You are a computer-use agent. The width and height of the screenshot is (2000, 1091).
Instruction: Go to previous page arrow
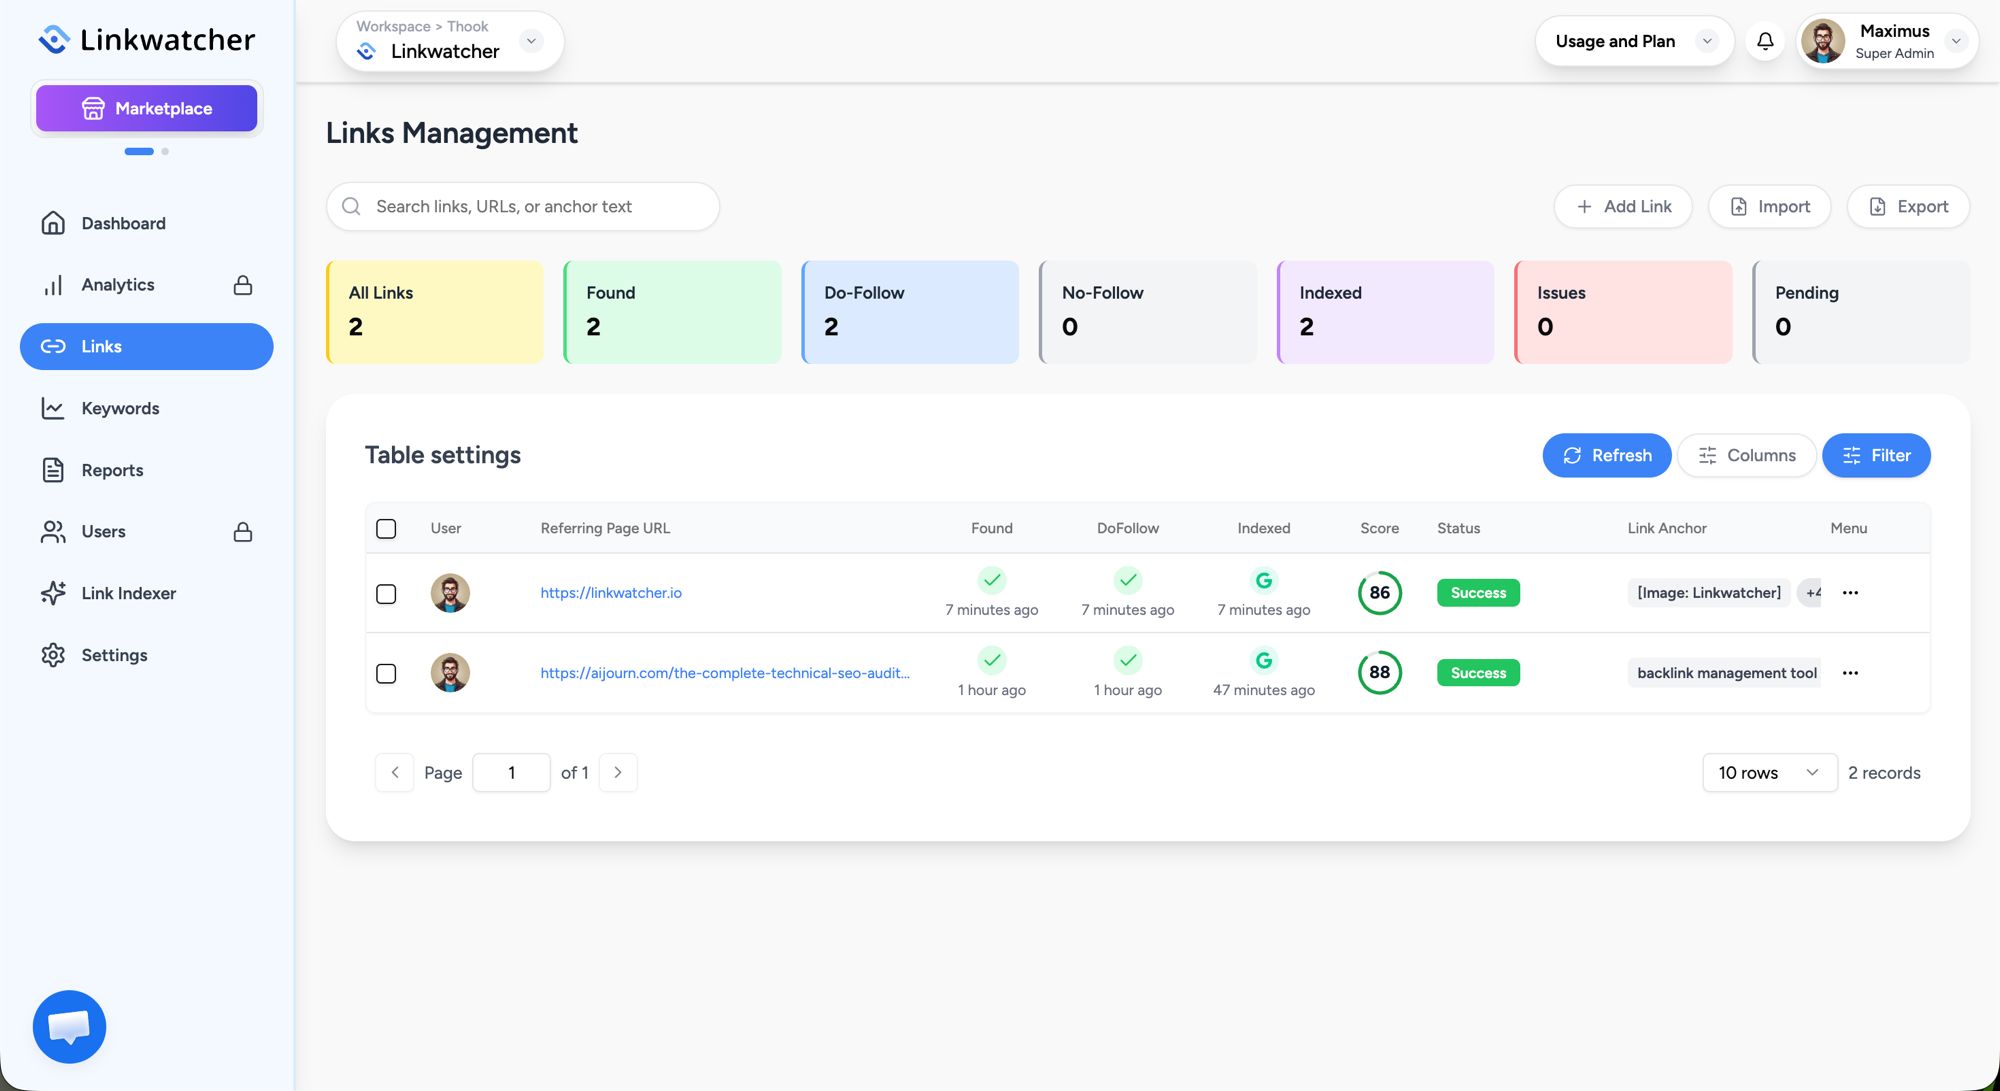click(395, 772)
